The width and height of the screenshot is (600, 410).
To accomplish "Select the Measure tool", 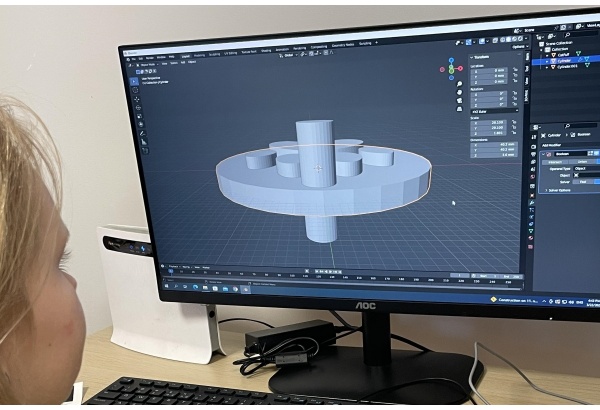I will coord(144,142).
